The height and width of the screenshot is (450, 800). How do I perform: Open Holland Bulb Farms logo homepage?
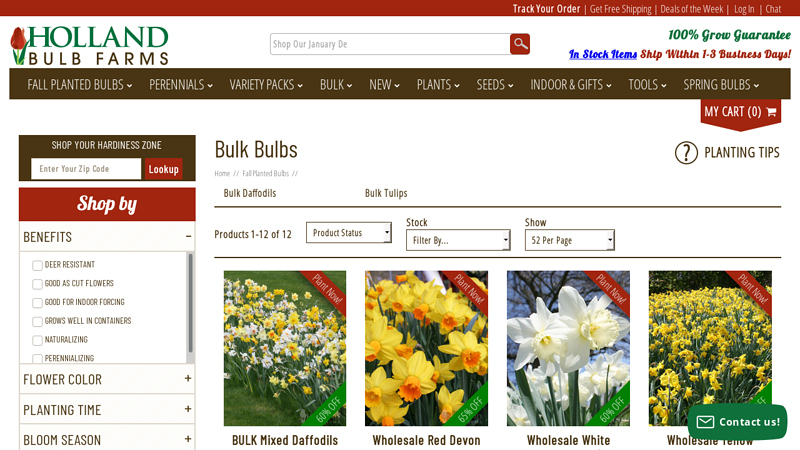[90, 45]
